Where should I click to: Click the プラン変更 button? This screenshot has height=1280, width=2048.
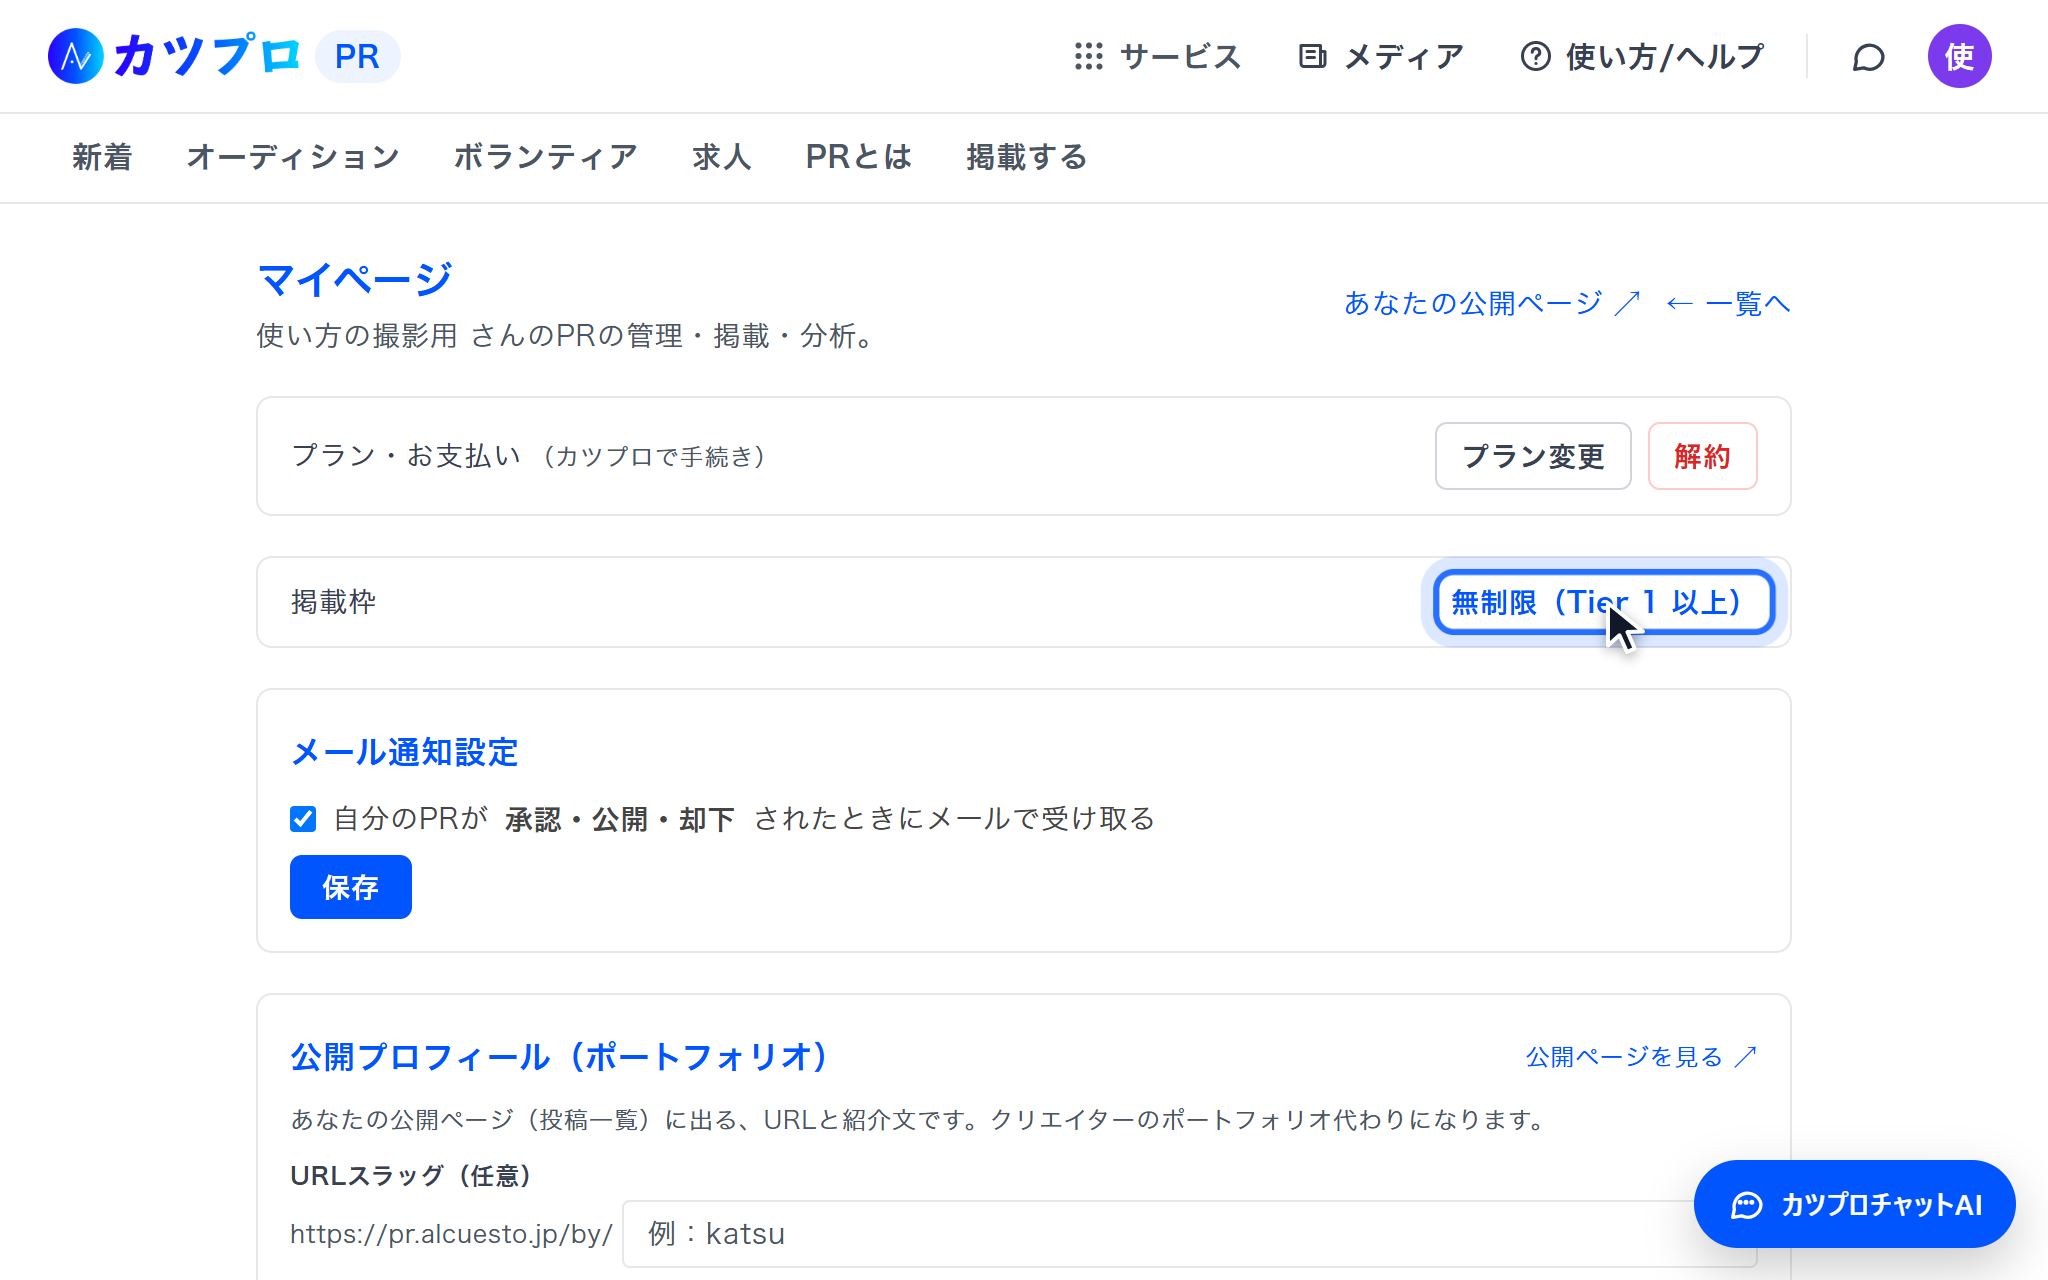[x=1533, y=456]
